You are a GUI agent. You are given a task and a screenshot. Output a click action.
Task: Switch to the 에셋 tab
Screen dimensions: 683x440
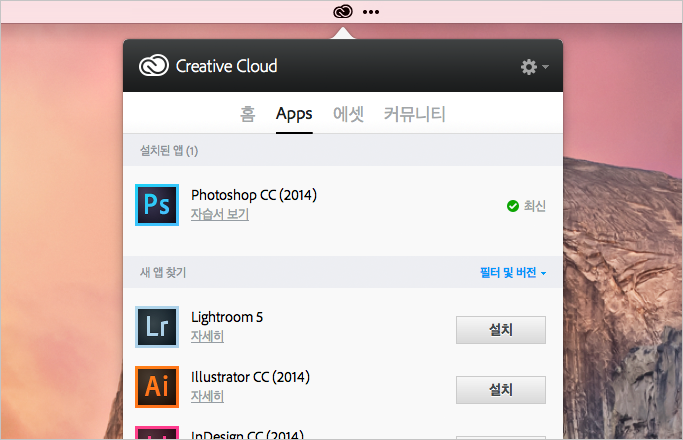pos(348,114)
